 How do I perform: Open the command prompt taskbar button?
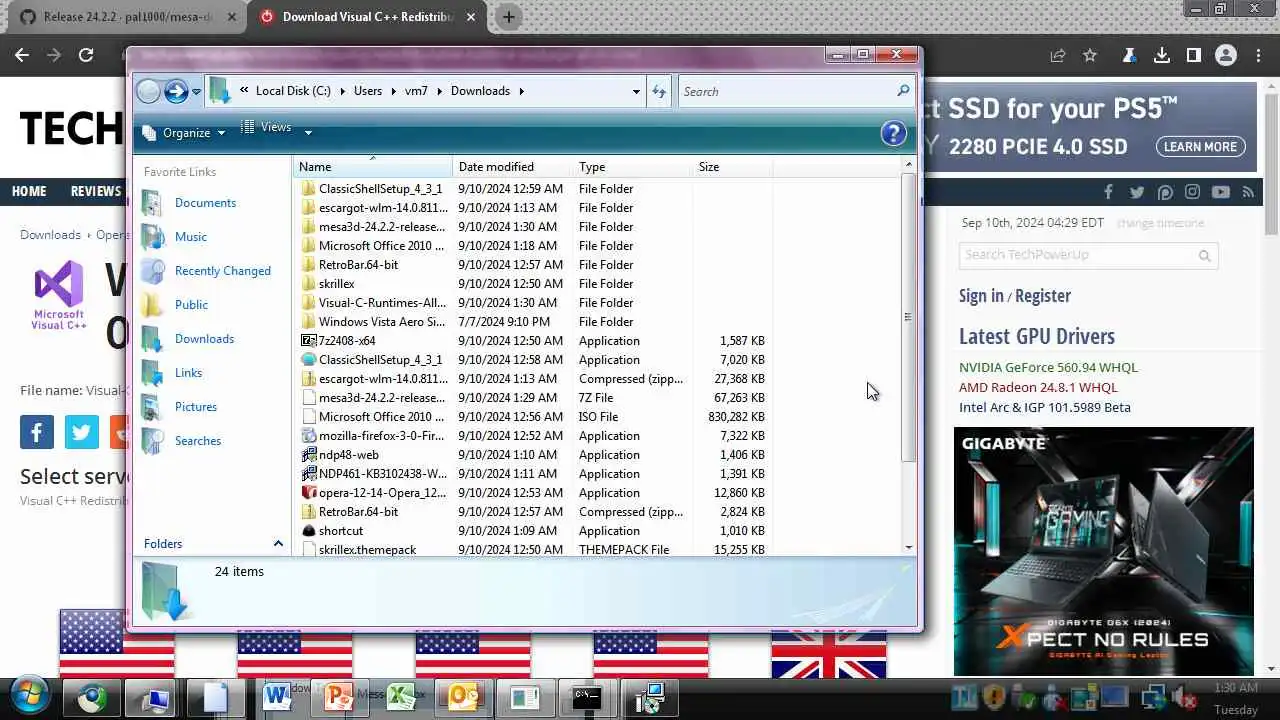coord(587,697)
